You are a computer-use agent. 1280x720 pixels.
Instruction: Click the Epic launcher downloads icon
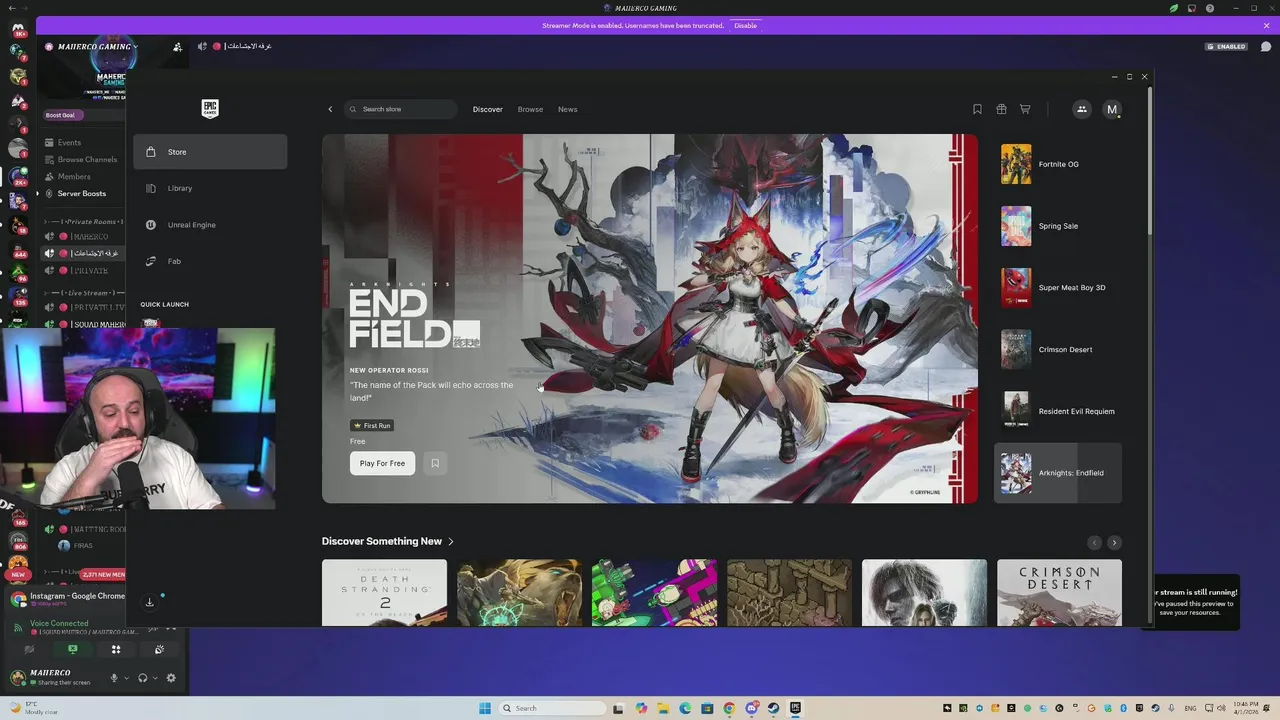150,602
